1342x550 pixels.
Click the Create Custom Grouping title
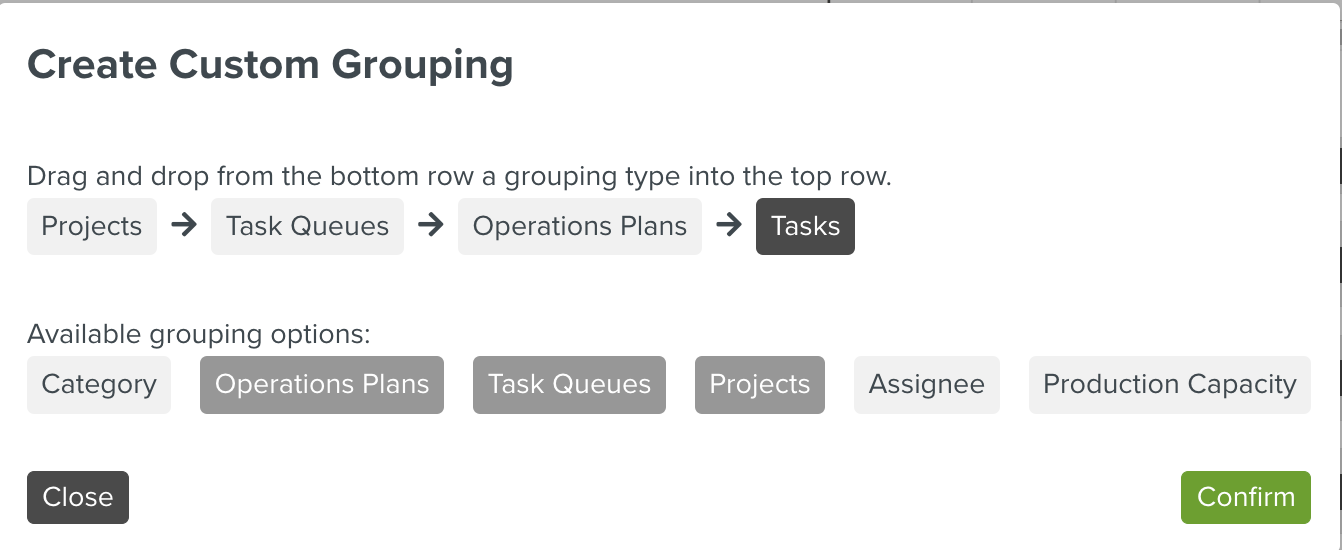(x=270, y=65)
